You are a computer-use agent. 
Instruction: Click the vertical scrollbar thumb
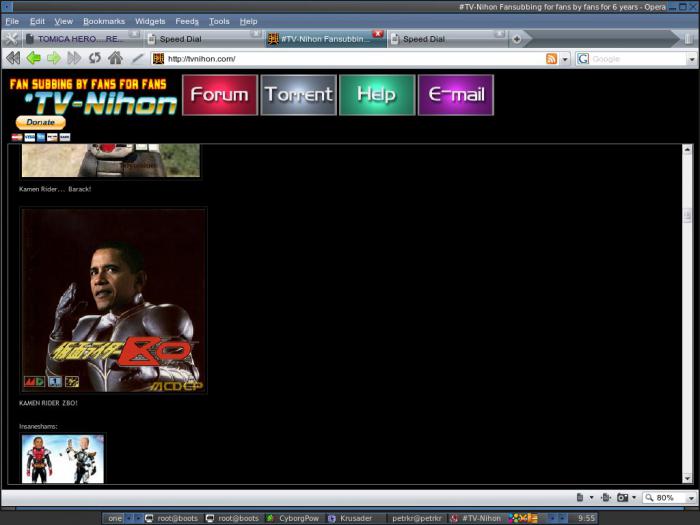pyautogui.click(x=687, y=215)
